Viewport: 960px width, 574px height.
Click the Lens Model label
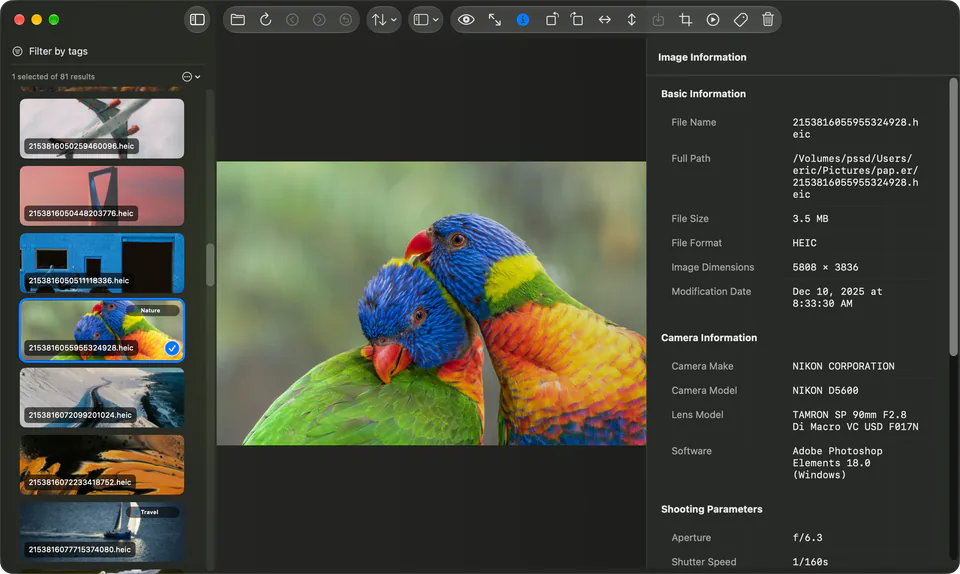[x=697, y=415]
